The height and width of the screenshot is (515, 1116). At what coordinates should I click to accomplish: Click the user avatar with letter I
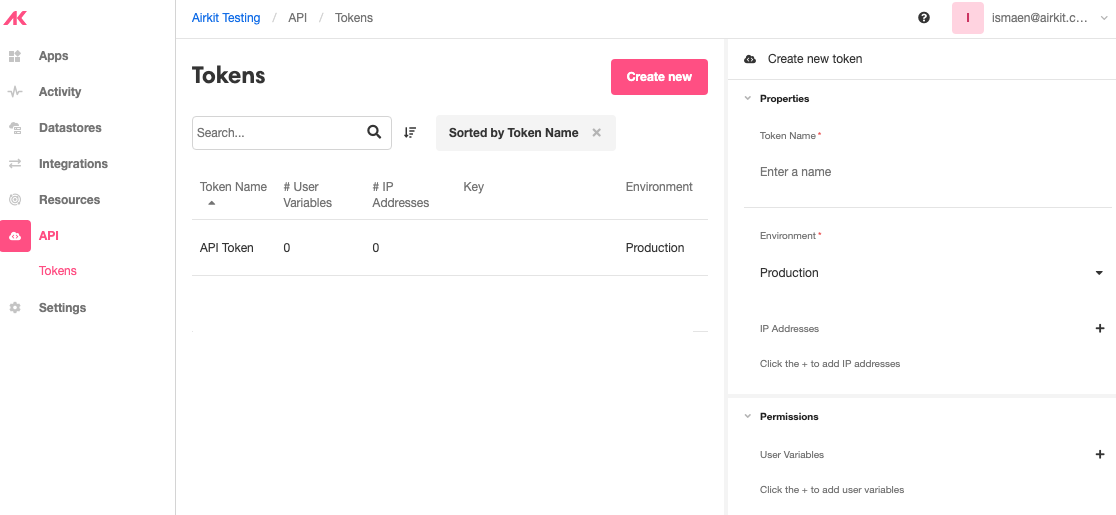pos(968,18)
